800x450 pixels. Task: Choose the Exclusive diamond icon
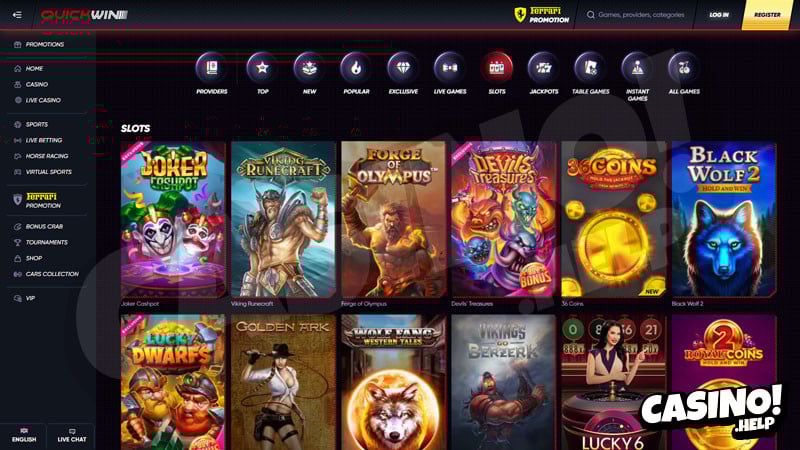coord(403,68)
